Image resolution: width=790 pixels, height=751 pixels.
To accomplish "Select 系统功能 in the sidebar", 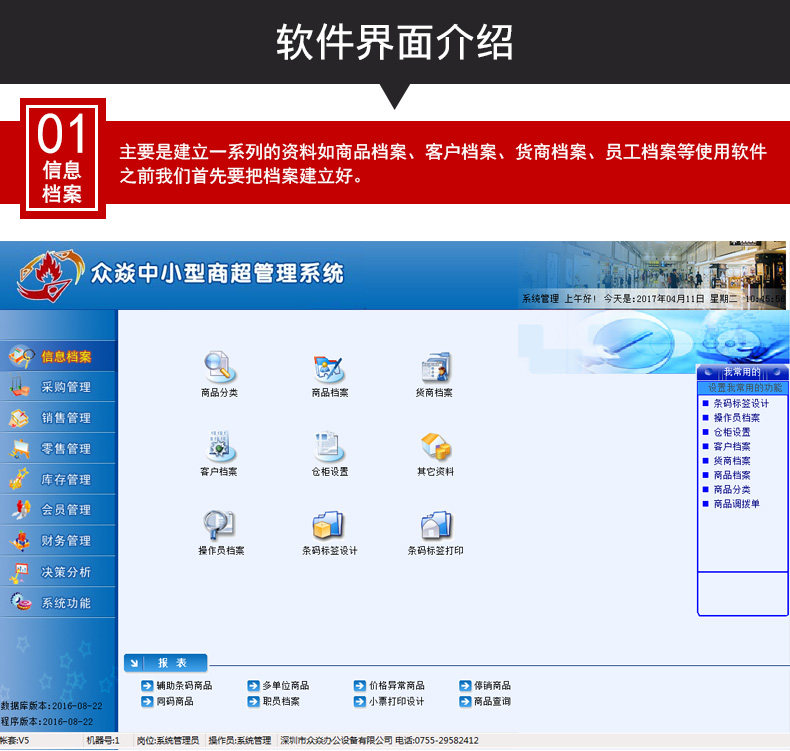I will pyautogui.click(x=58, y=602).
